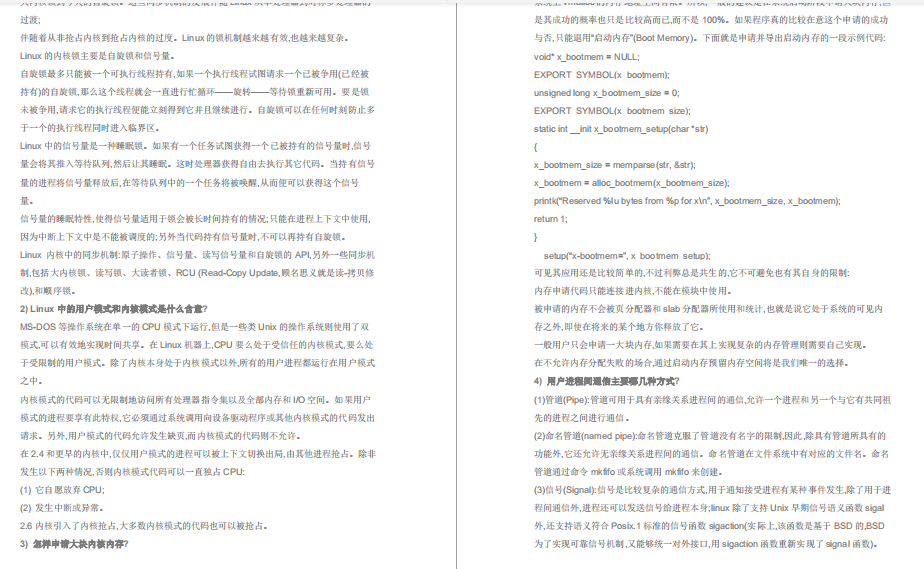This screenshot has width=924, height=569.
Task: Click heading "2) Linux 中的用户模式和内核模式是什么含意?"
Action: [x=114, y=309]
